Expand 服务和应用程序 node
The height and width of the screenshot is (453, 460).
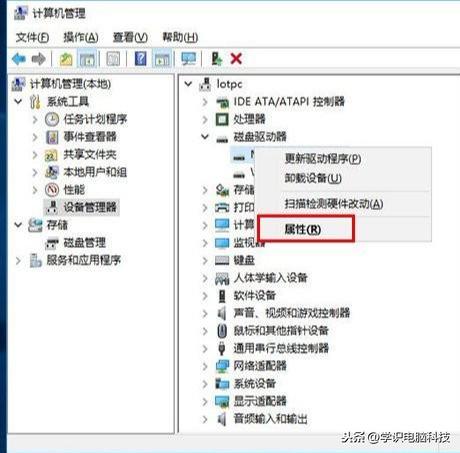tap(18, 261)
